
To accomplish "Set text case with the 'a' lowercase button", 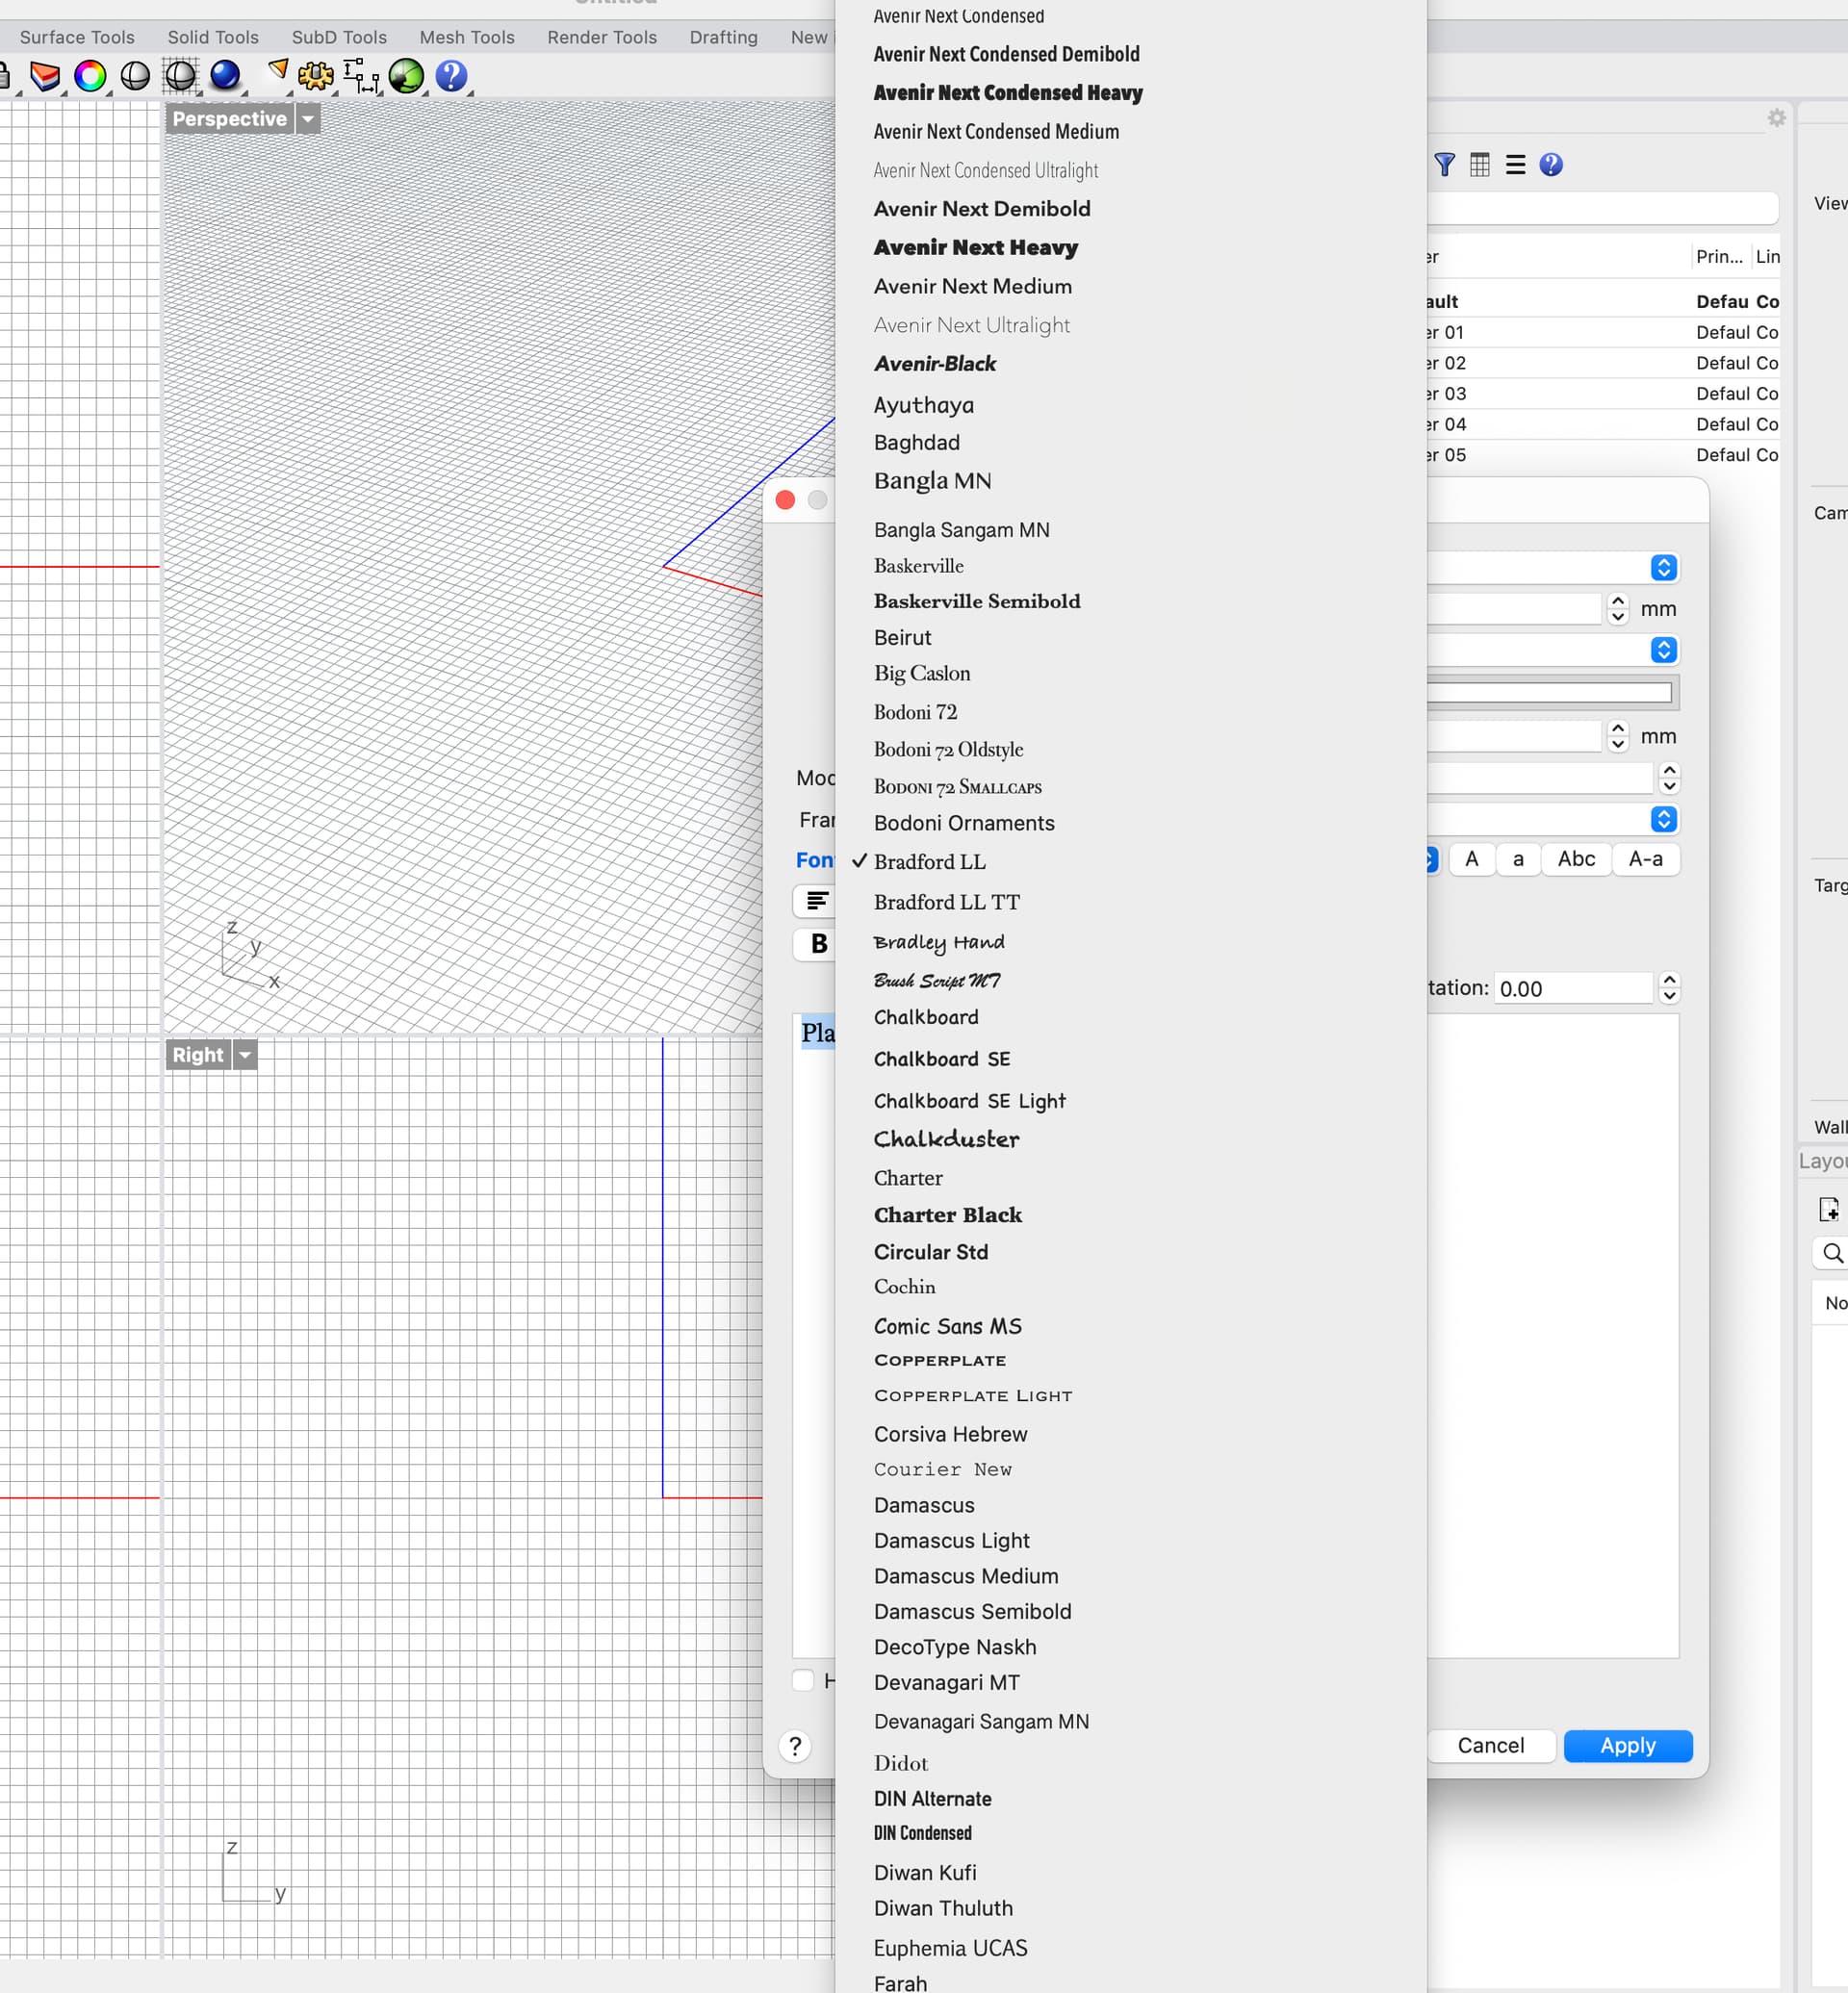I will pos(1518,859).
